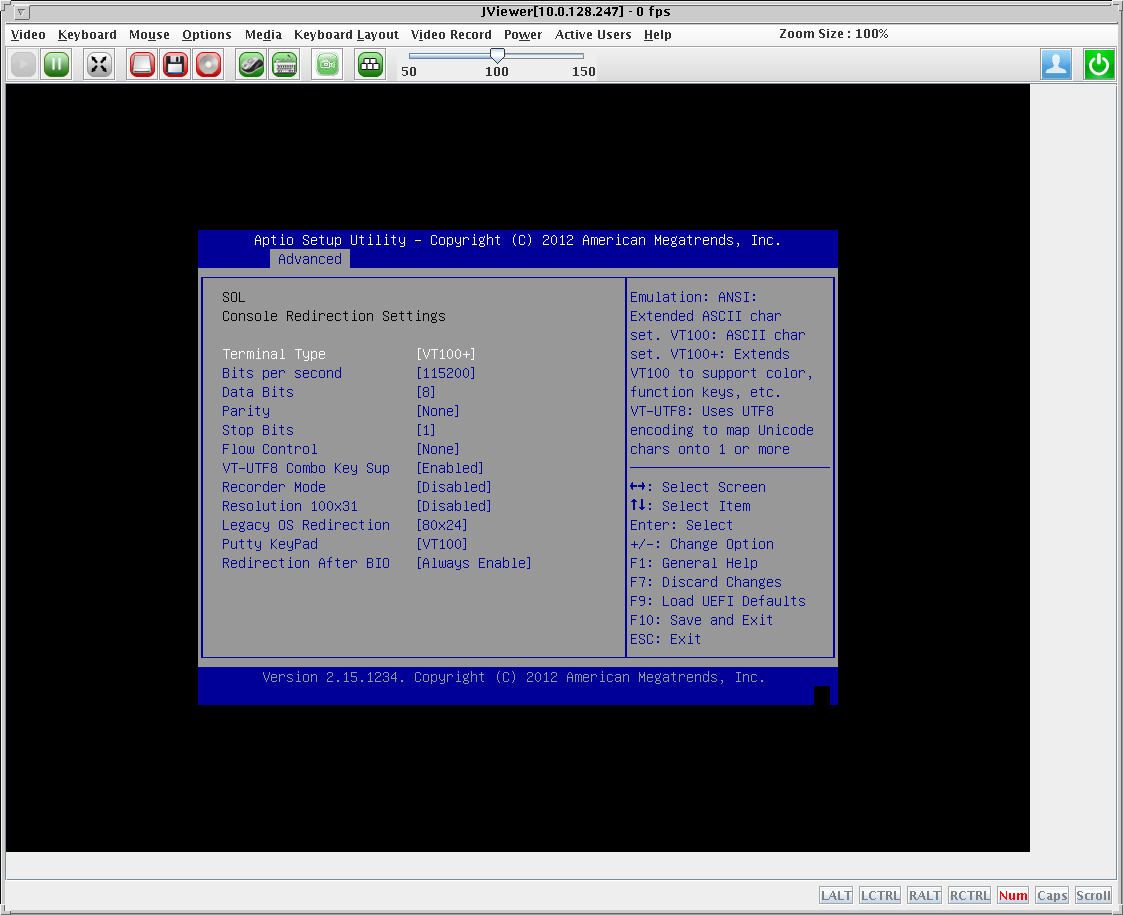The image size is (1123, 915).
Task: Click the F9: Load UEFI Defaults hint
Action: [718, 601]
